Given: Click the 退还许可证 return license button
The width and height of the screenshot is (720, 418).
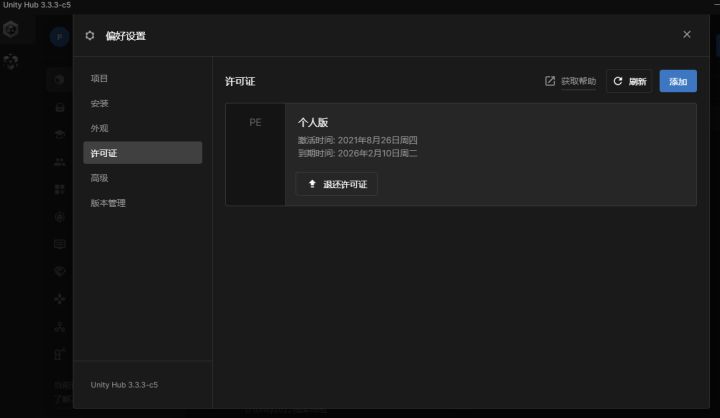Looking at the screenshot, I should tap(337, 184).
